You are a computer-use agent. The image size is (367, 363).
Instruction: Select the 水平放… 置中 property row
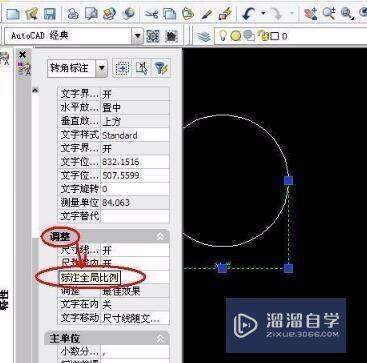point(113,108)
